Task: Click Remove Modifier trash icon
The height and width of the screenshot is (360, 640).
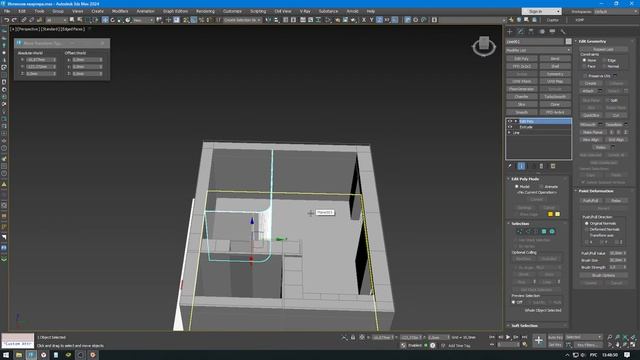Action: 541,166
